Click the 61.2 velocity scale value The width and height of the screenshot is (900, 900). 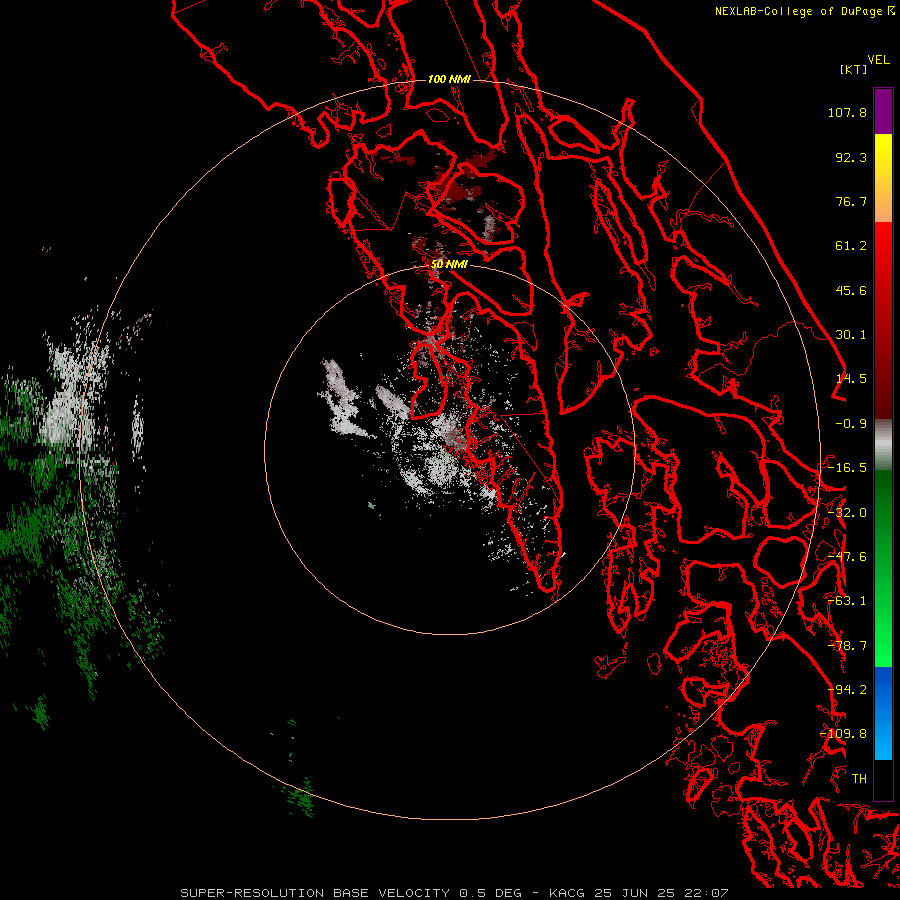851,246
